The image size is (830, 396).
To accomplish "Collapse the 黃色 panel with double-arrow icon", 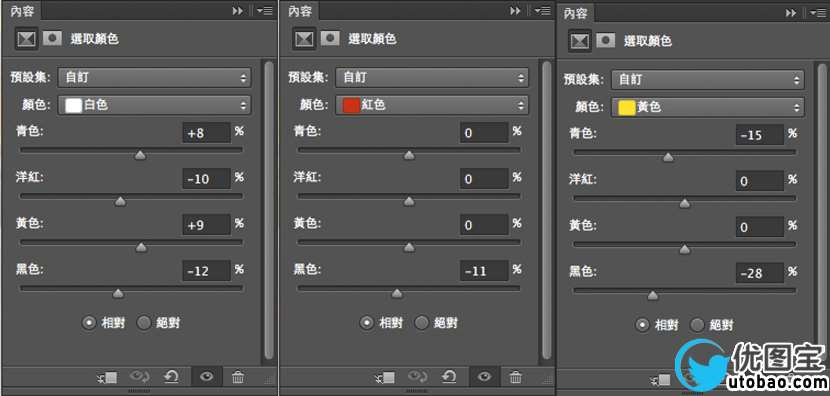I will tap(791, 13).
